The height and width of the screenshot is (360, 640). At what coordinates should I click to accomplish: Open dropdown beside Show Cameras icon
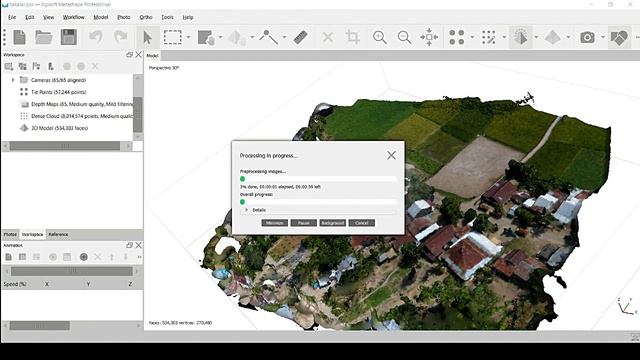[x=603, y=37]
